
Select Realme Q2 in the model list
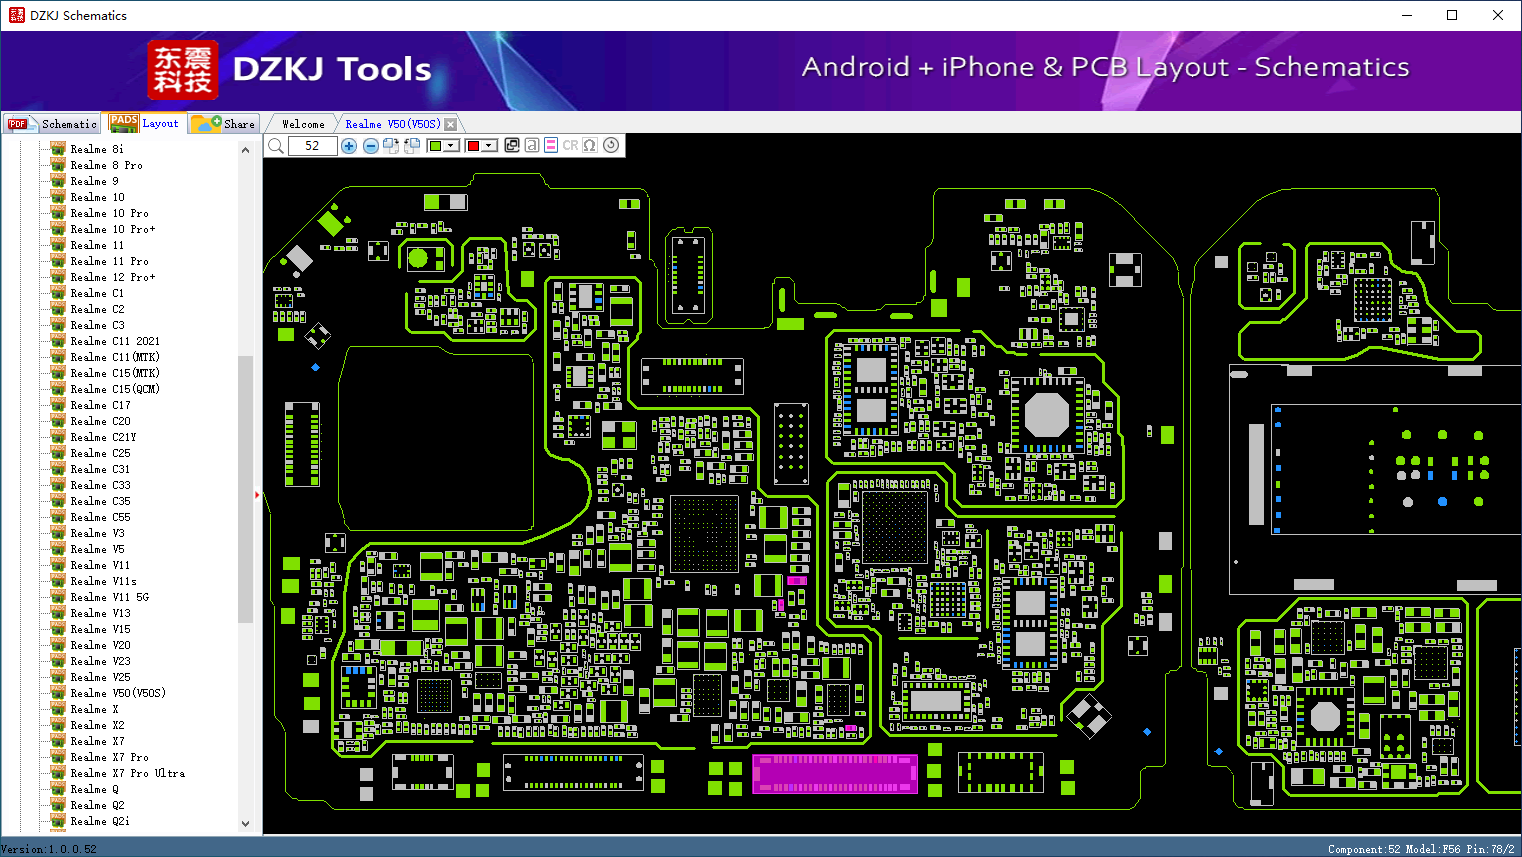(97, 805)
